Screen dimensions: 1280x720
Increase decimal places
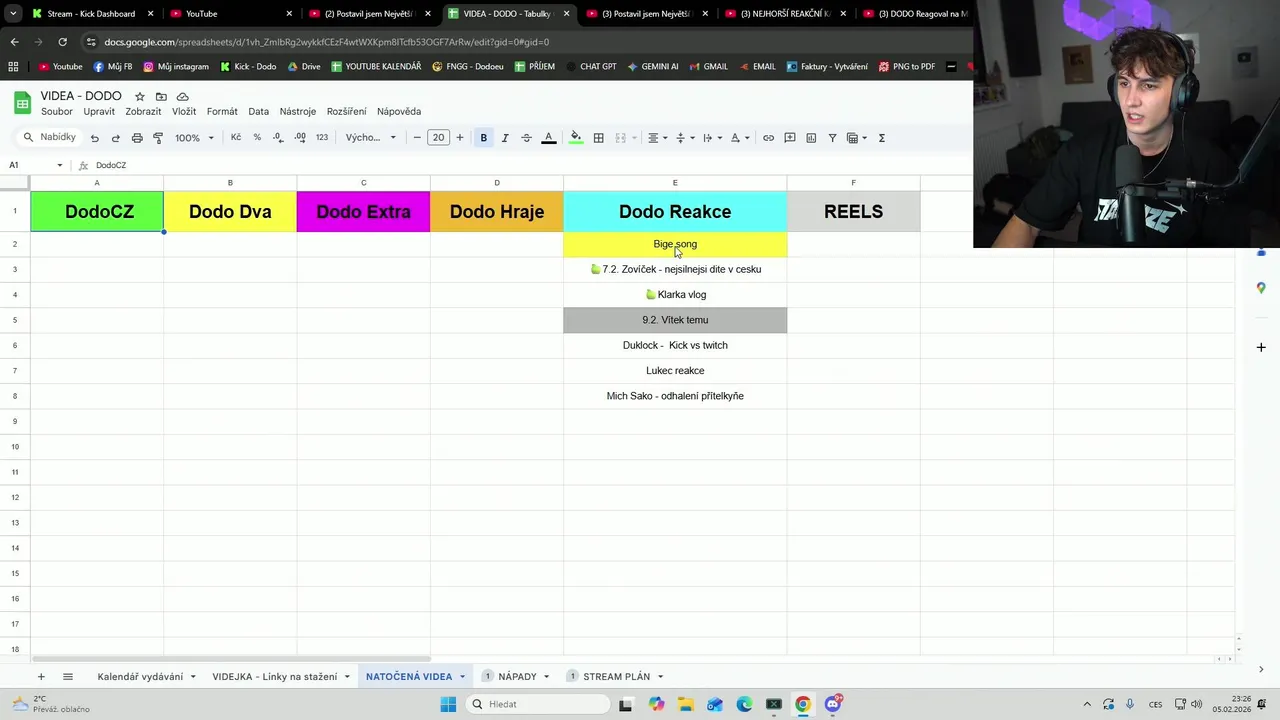(x=300, y=137)
